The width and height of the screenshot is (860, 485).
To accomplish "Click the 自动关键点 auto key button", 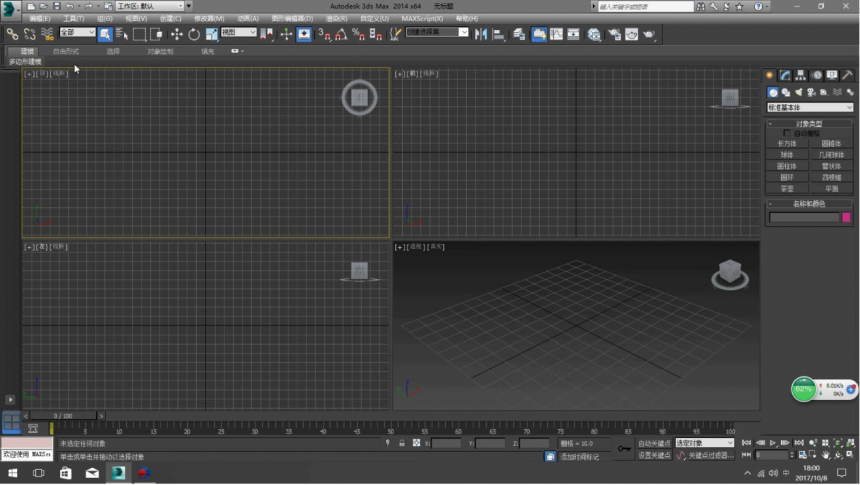I will pyautogui.click(x=654, y=443).
